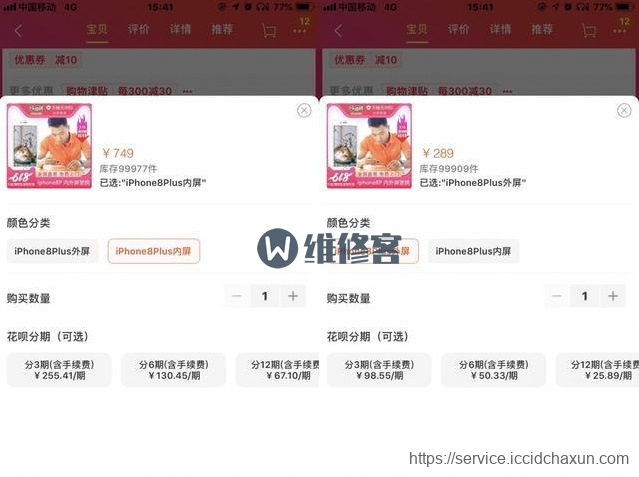Screen dimensions: 639x477
Task: Close the left product options sheet
Action: (304, 110)
